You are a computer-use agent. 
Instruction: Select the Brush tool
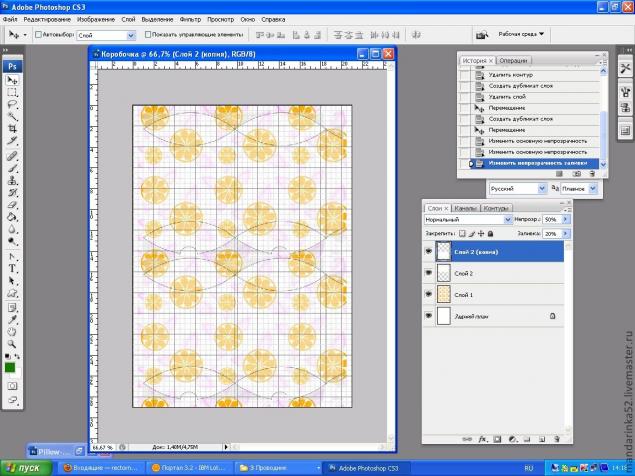(x=12, y=168)
